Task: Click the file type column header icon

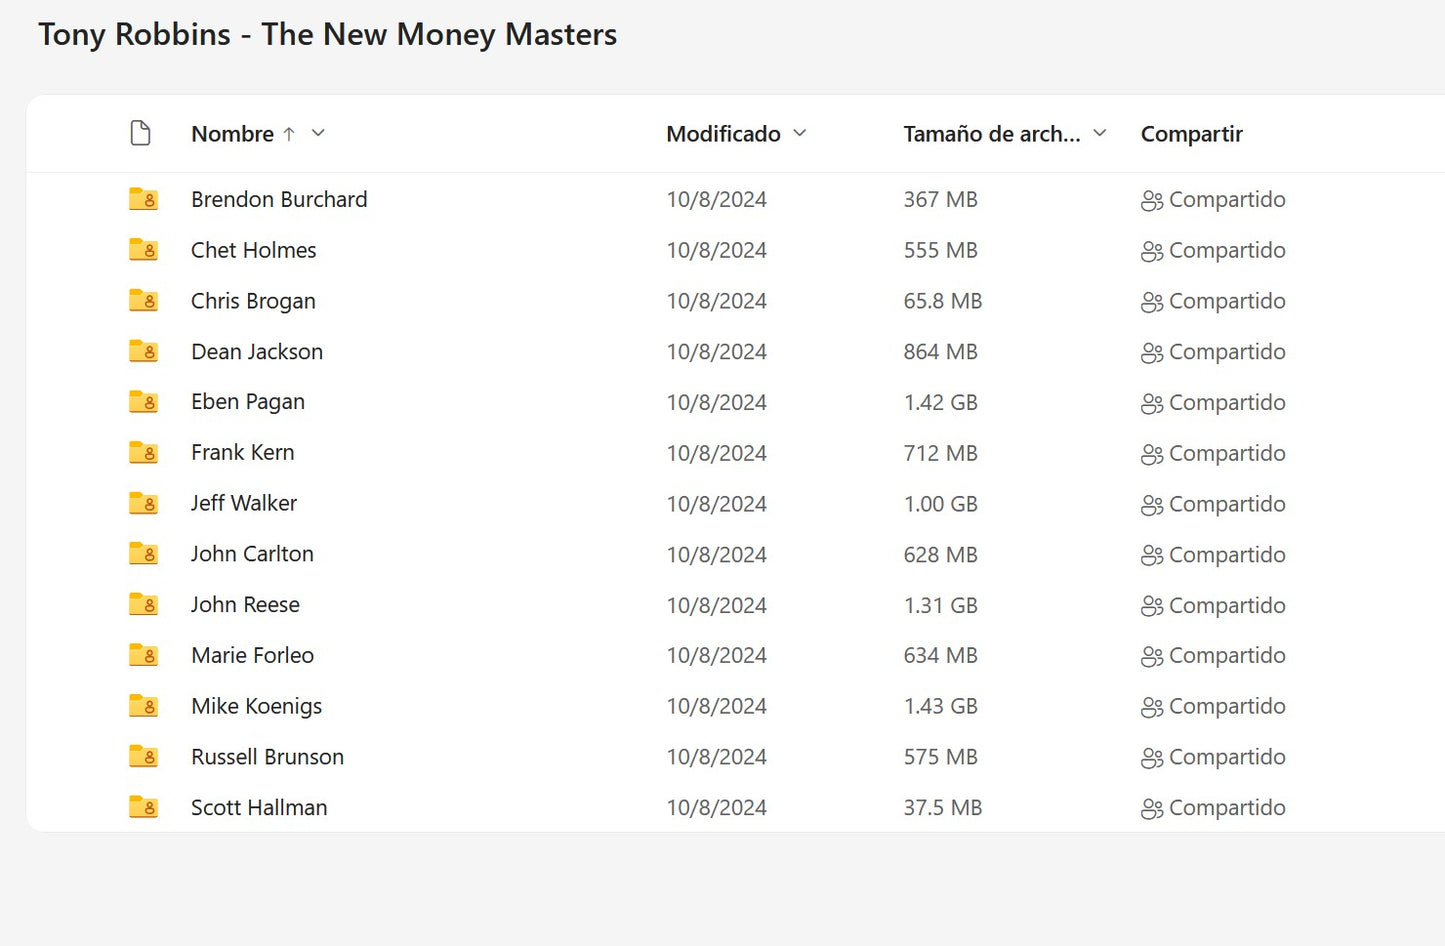Action: tap(141, 133)
